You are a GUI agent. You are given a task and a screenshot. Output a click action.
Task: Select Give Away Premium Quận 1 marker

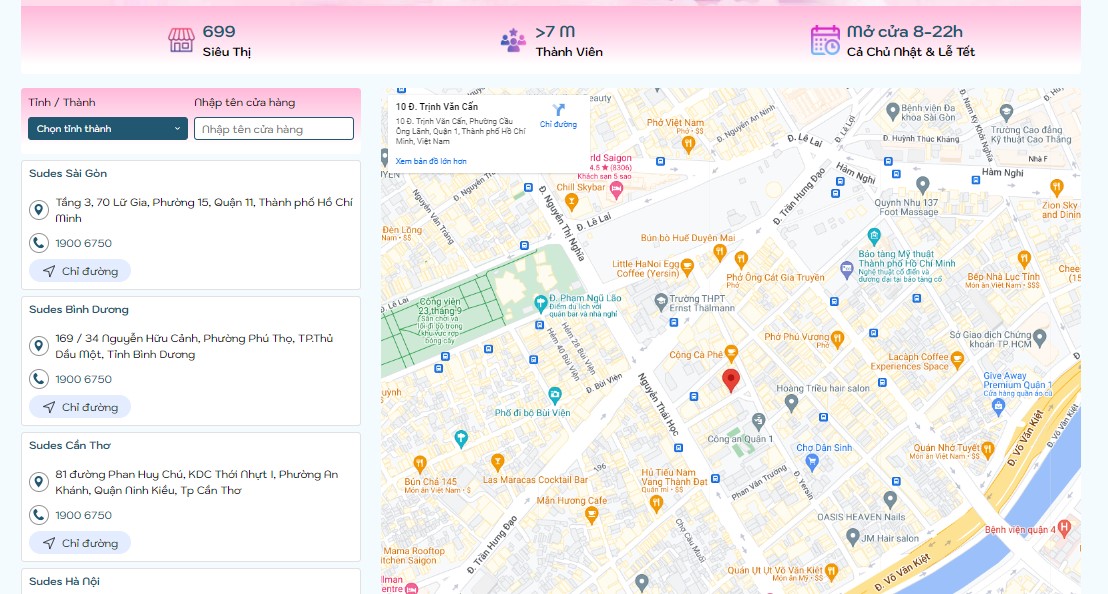(998, 406)
